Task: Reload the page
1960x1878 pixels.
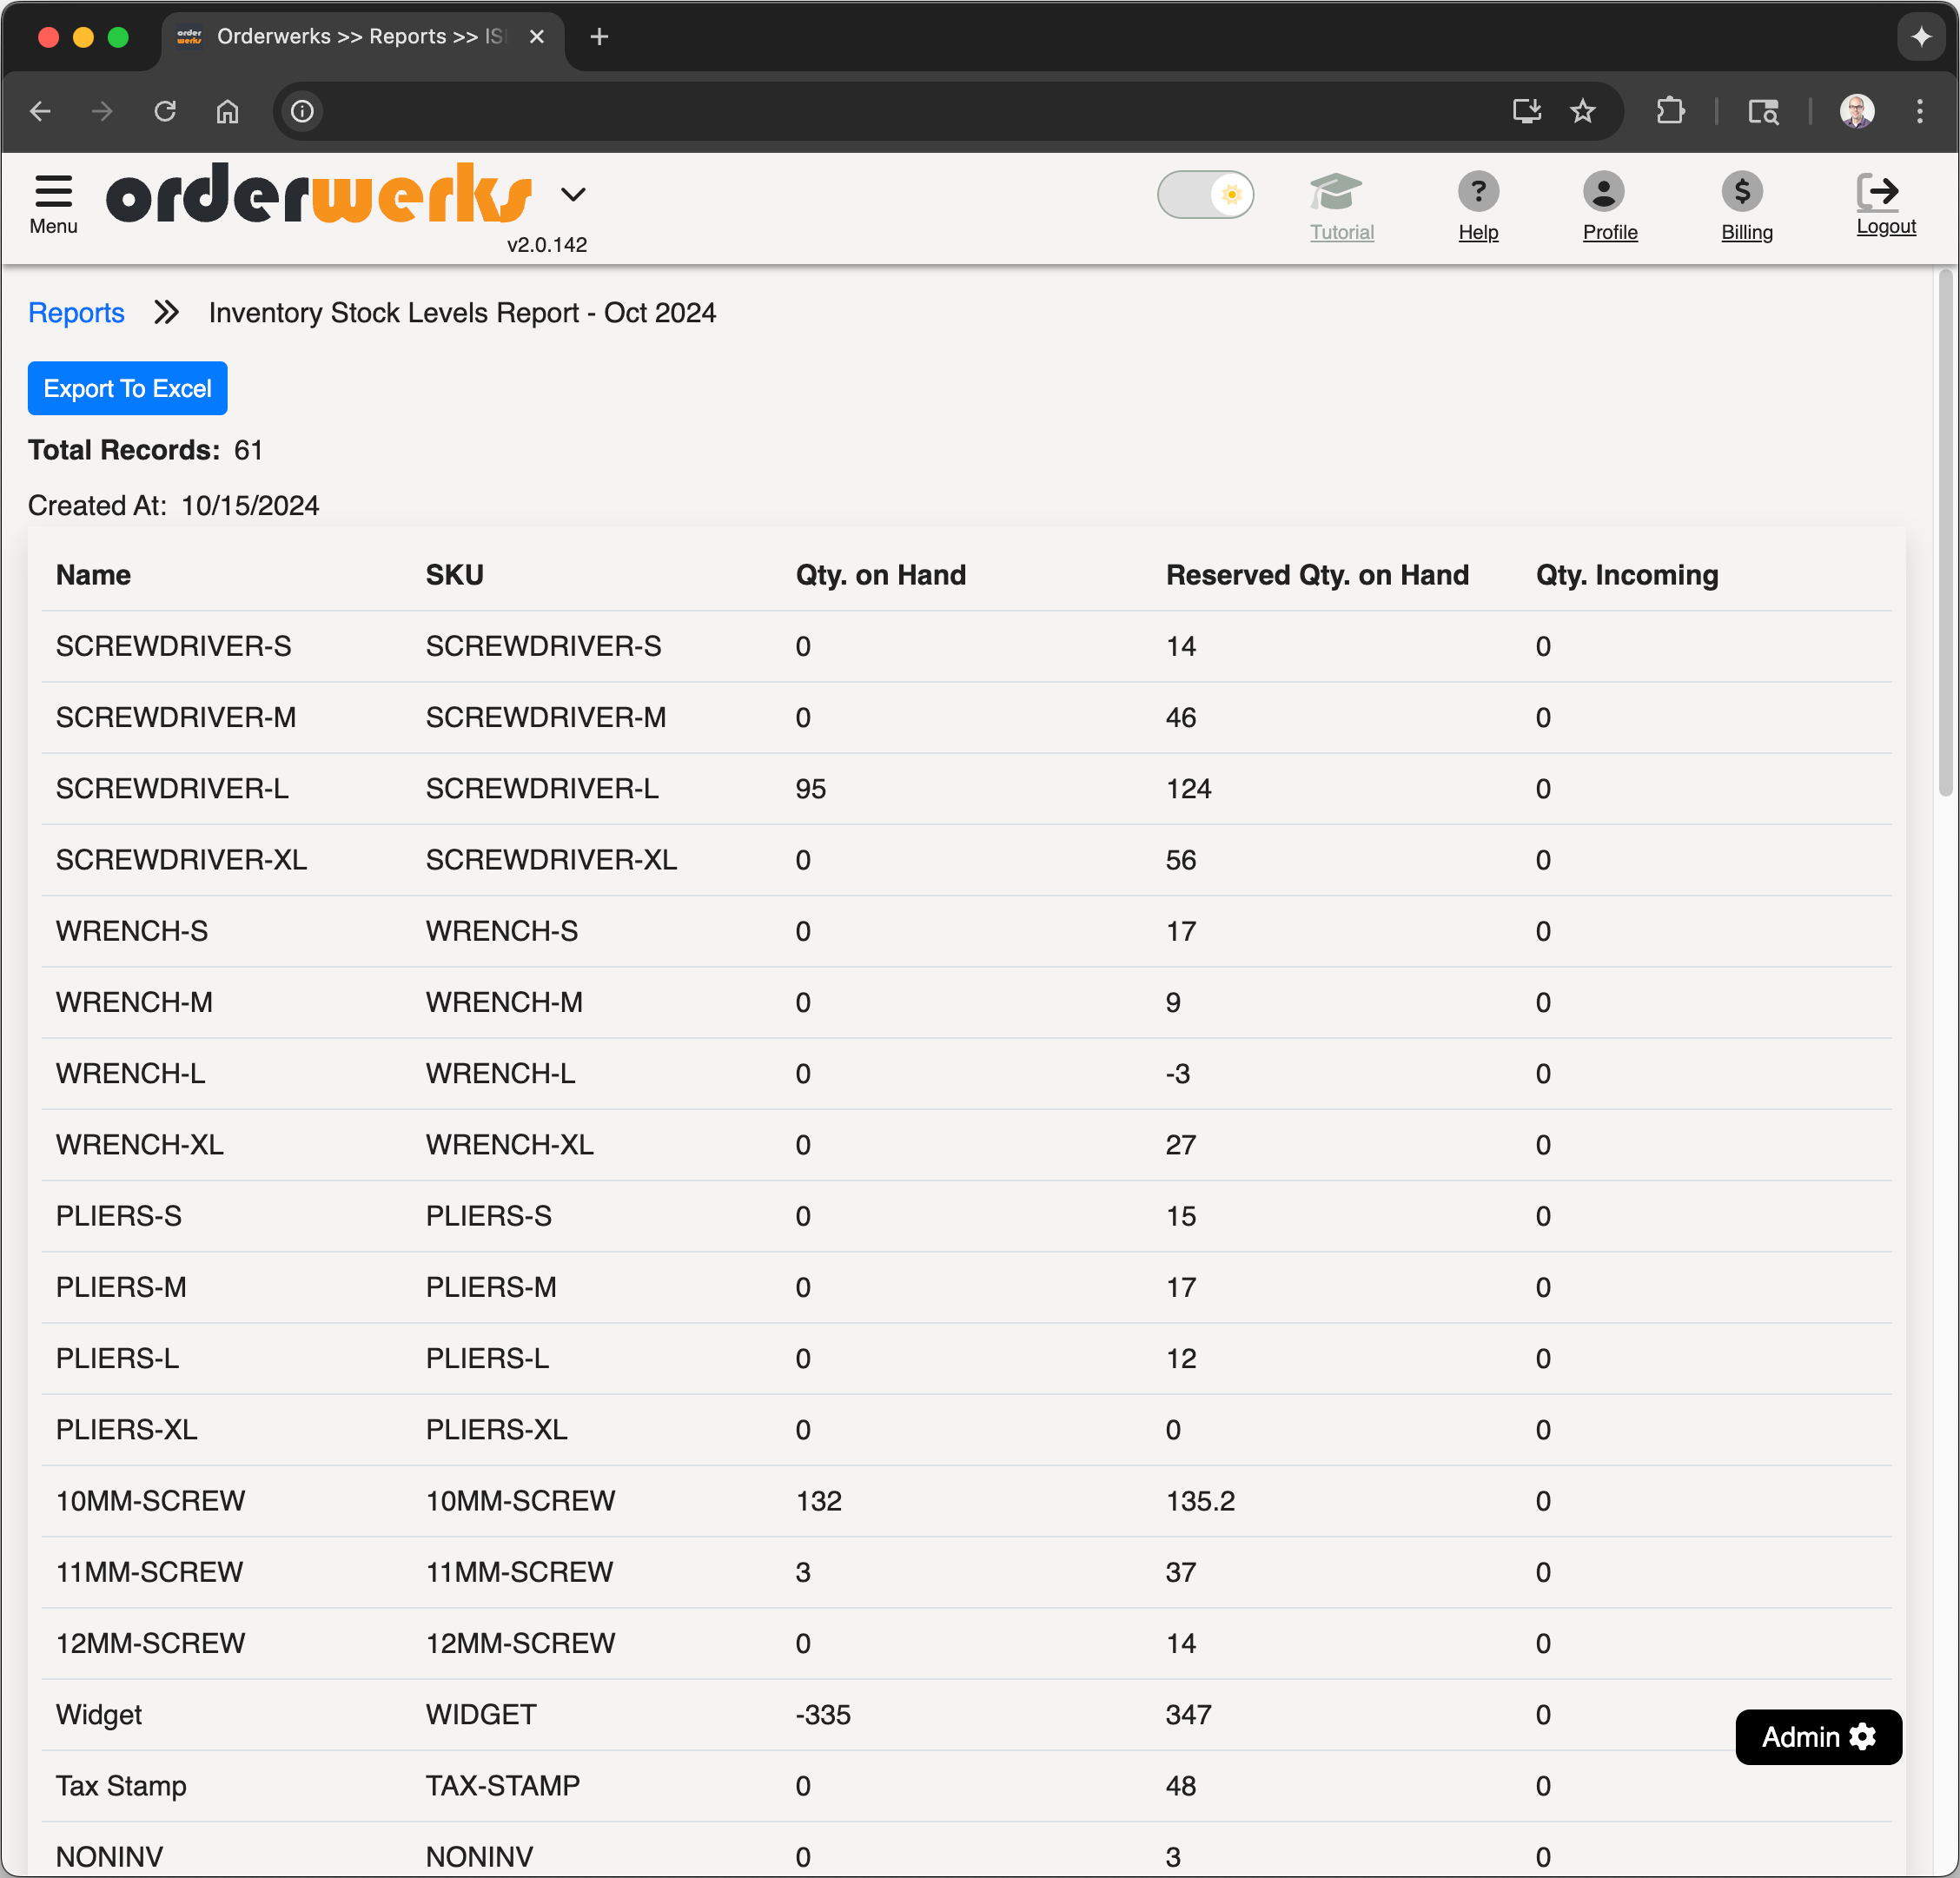Action: click(165, 111)
